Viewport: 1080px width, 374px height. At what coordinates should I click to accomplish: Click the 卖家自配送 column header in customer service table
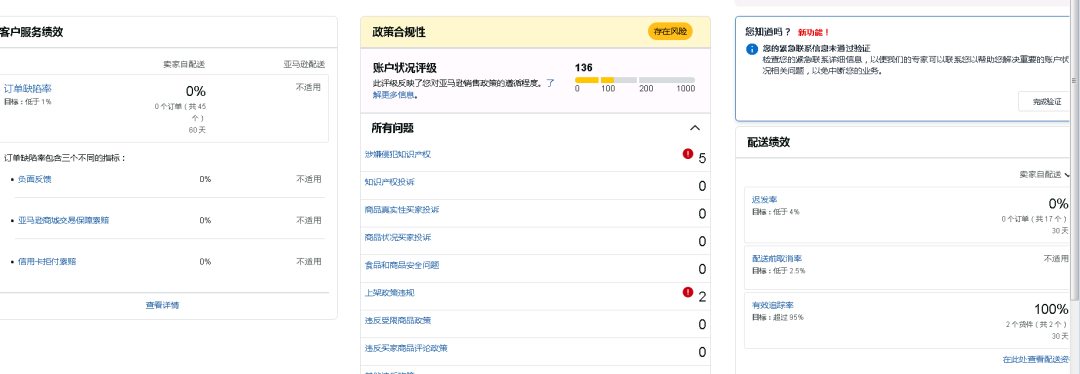[x=184, y=64]
